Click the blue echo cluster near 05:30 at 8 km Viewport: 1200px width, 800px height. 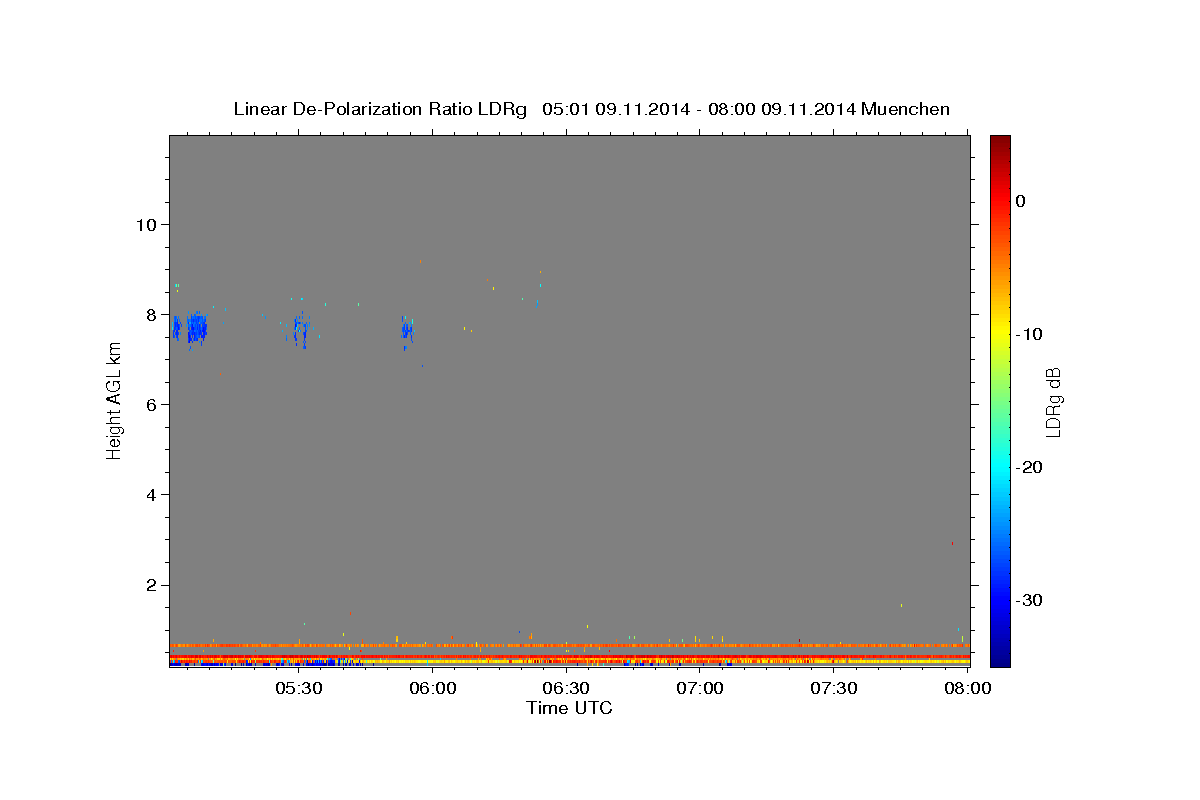pyautogui.click(x=299, y=328)
